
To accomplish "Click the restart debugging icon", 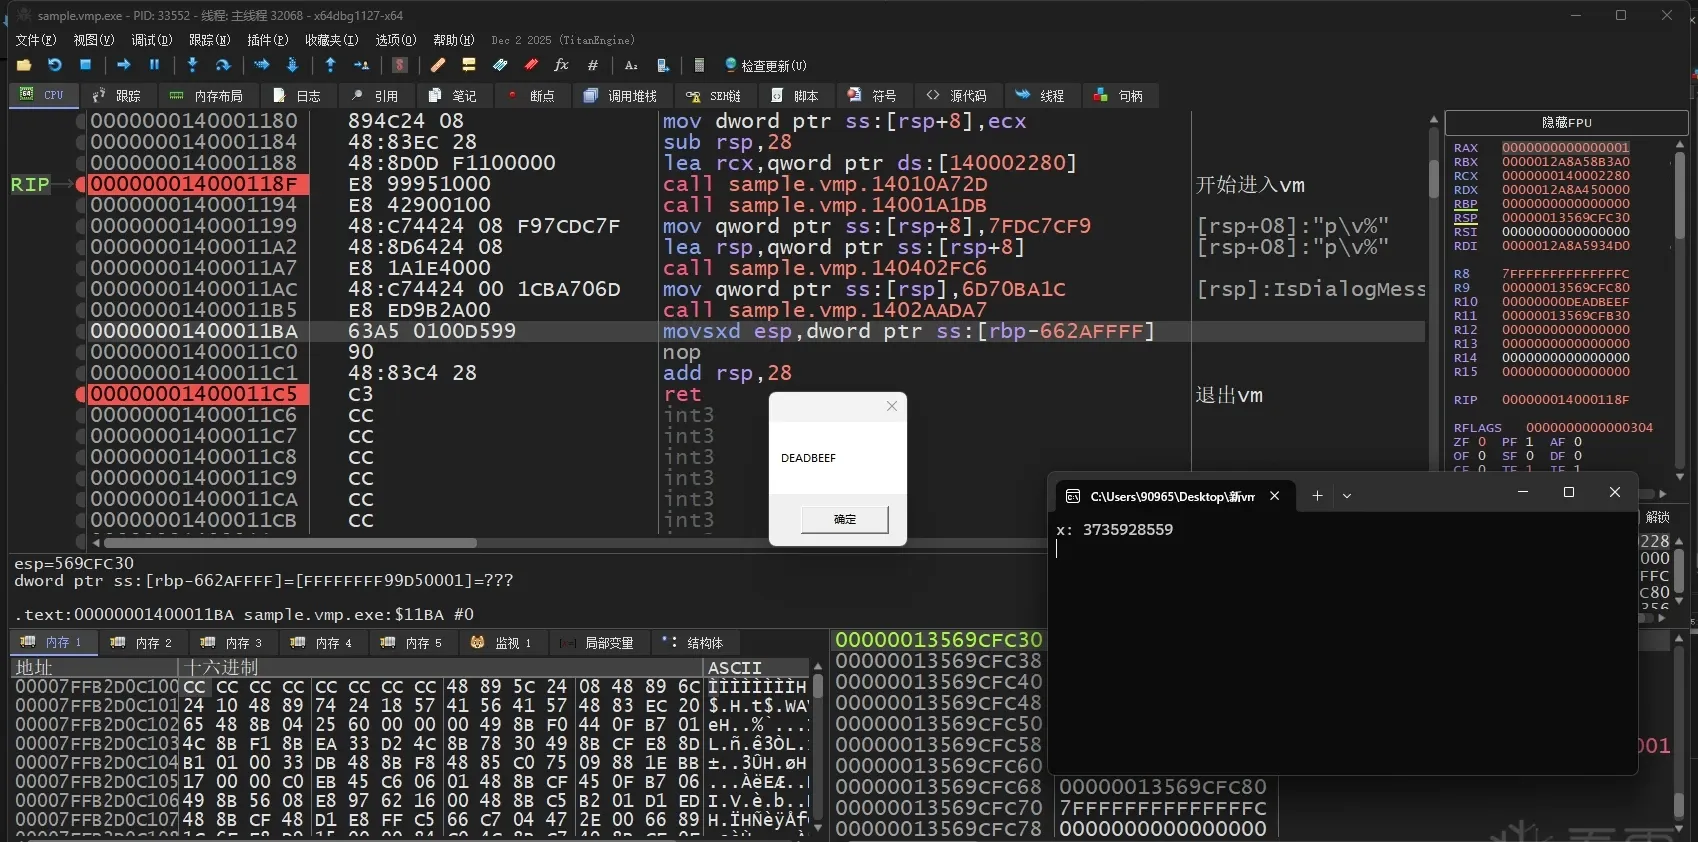I will (x=55, y=65).
